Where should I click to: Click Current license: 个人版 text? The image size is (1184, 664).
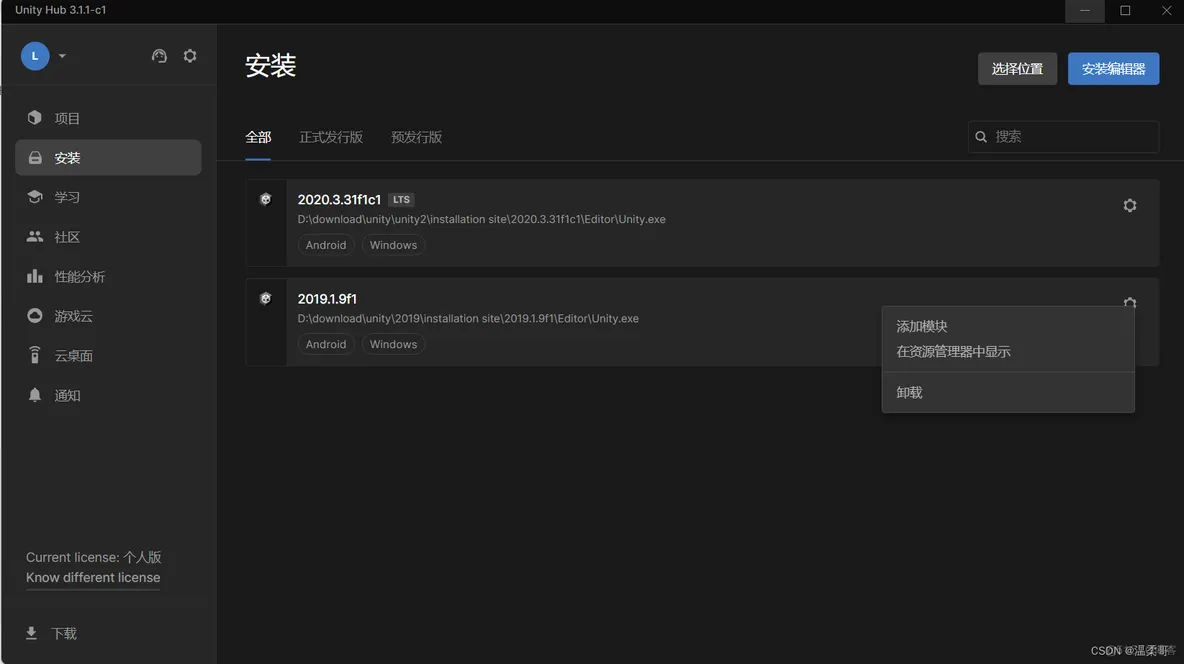[x=94, y=557]
